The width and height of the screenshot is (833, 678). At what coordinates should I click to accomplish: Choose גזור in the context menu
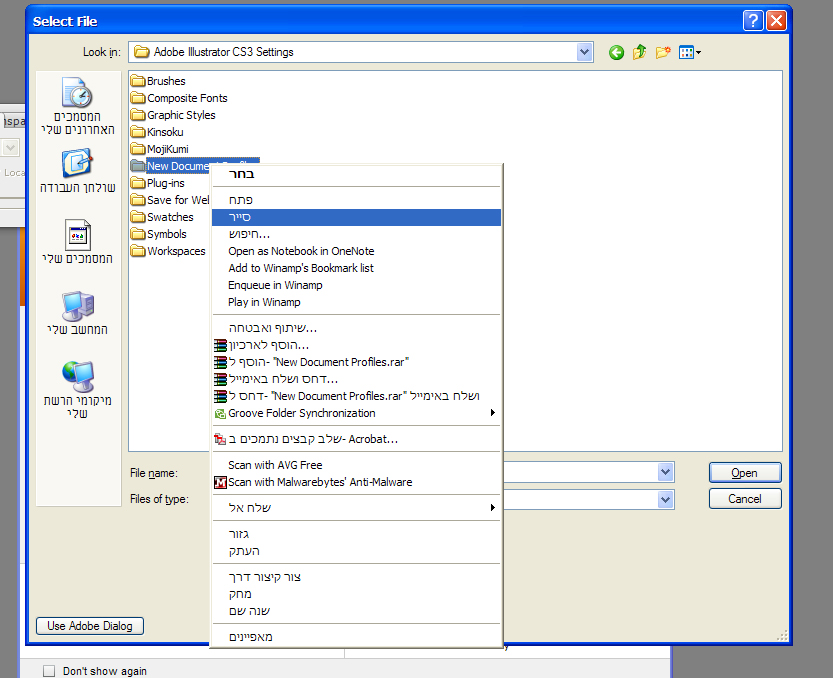click(356, 534)
